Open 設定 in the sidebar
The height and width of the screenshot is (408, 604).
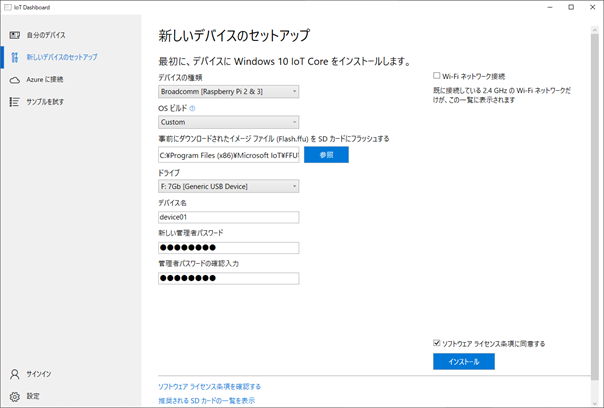click(x=33, y=396)
